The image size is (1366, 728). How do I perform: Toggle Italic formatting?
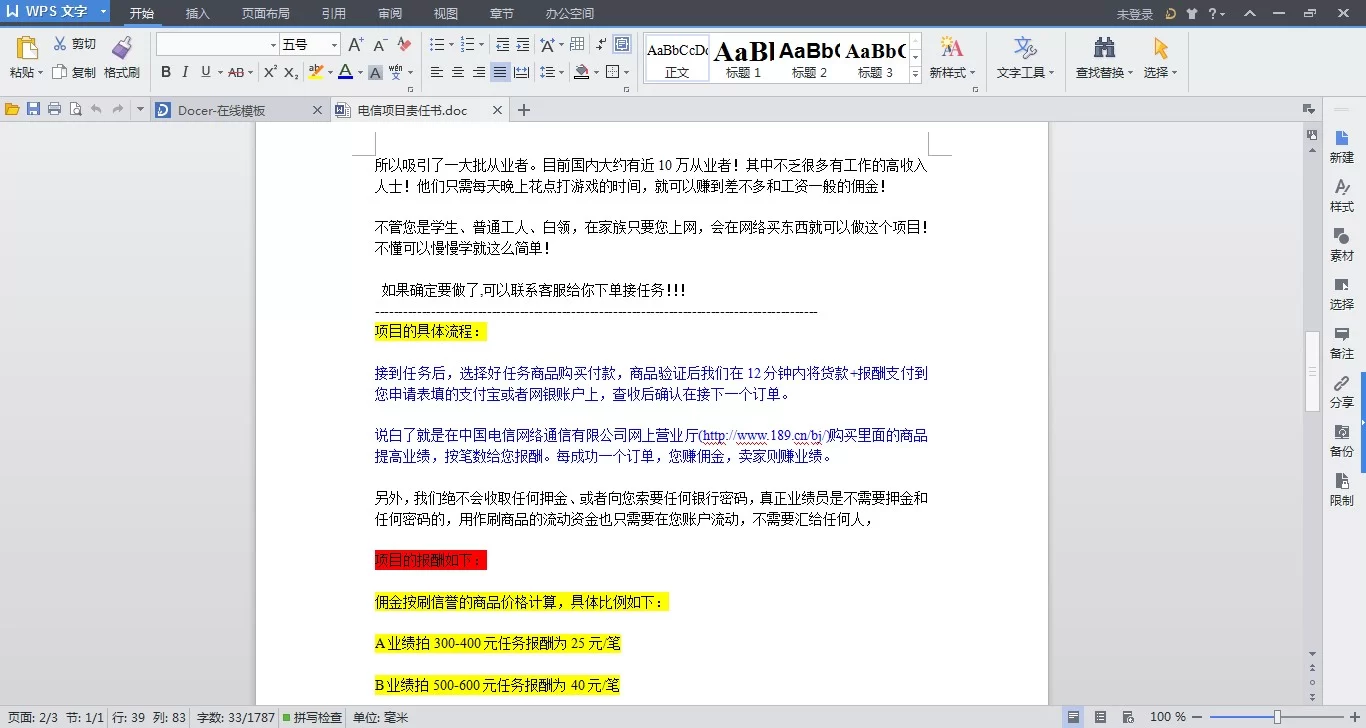[186, 72]
